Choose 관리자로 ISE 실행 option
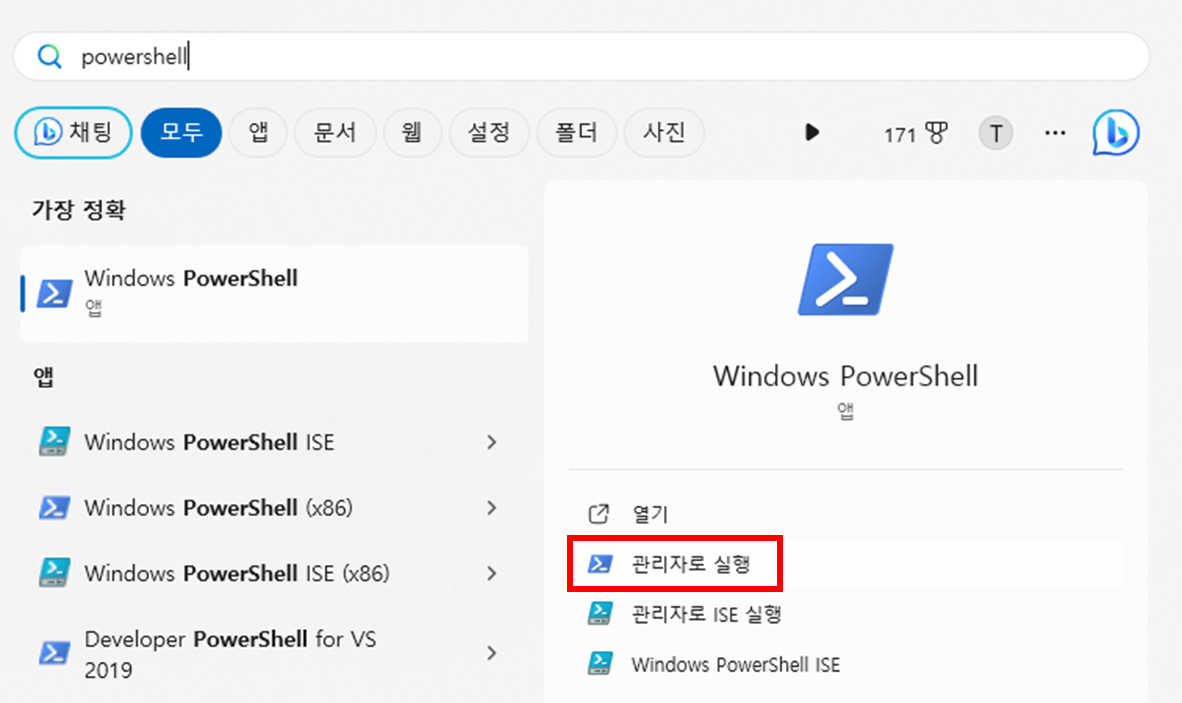 (845, 614)
